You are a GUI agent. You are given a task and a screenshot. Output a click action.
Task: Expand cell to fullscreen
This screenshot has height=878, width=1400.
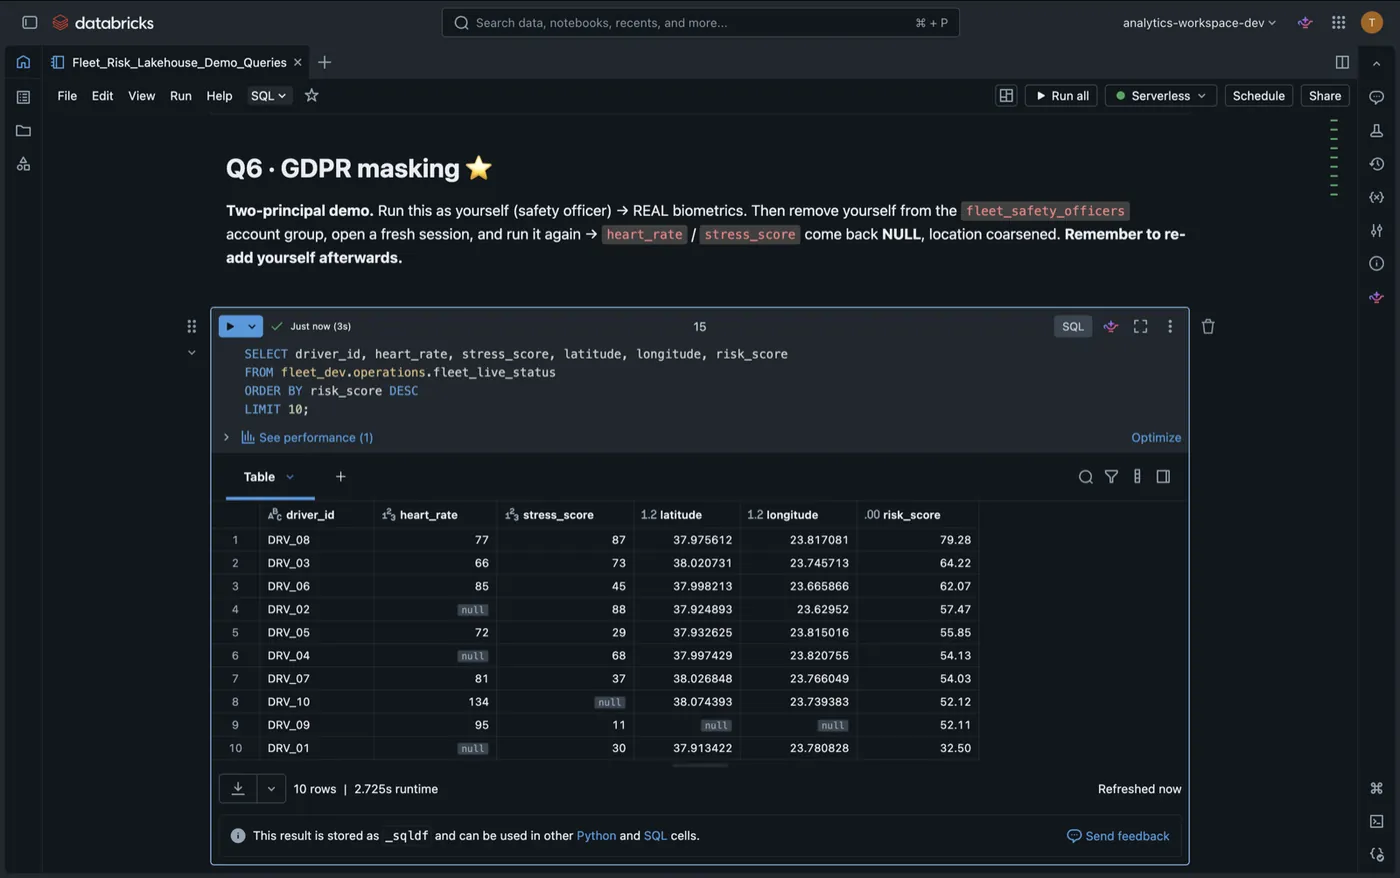pyautogui.click(x=1140, y=326)
